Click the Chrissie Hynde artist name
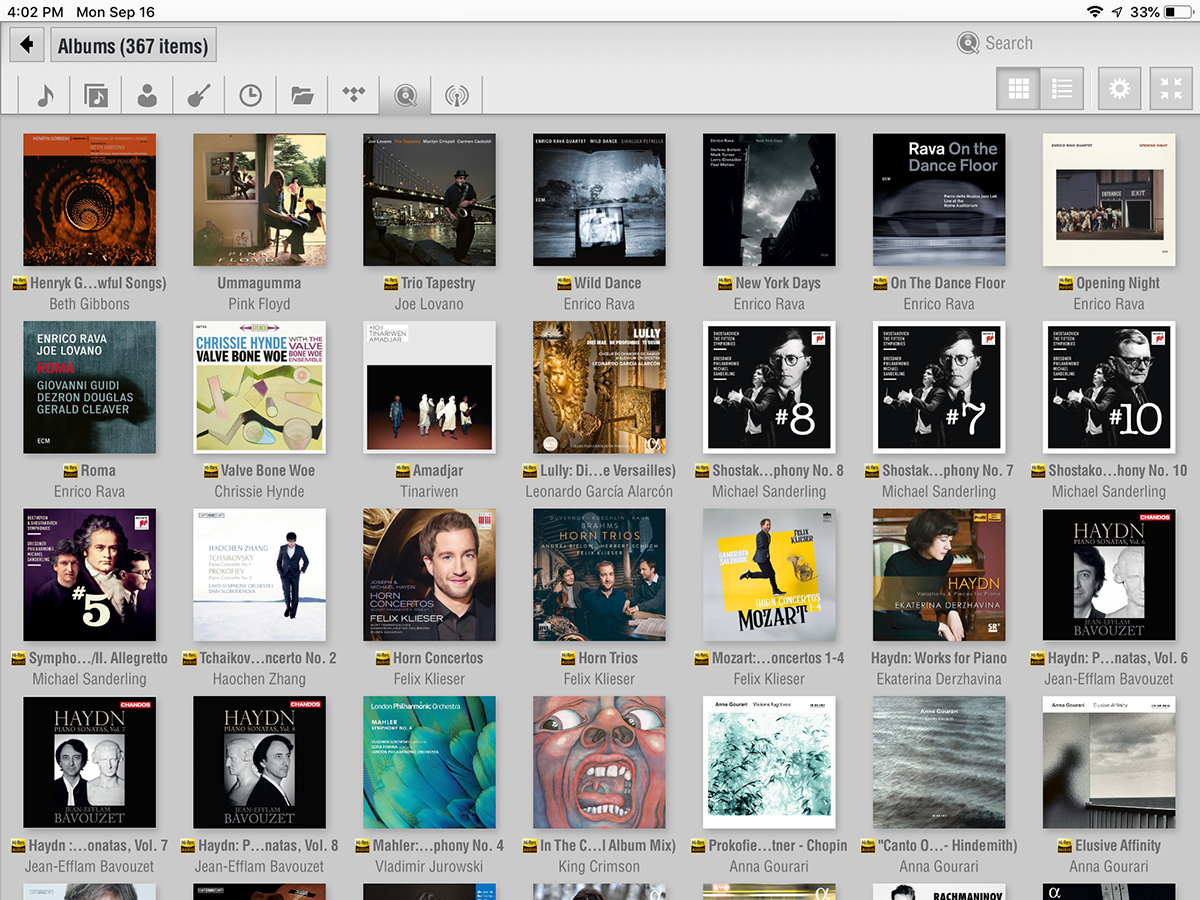Viewport: 1200px width, 900px height. click(x=259, y=491)
